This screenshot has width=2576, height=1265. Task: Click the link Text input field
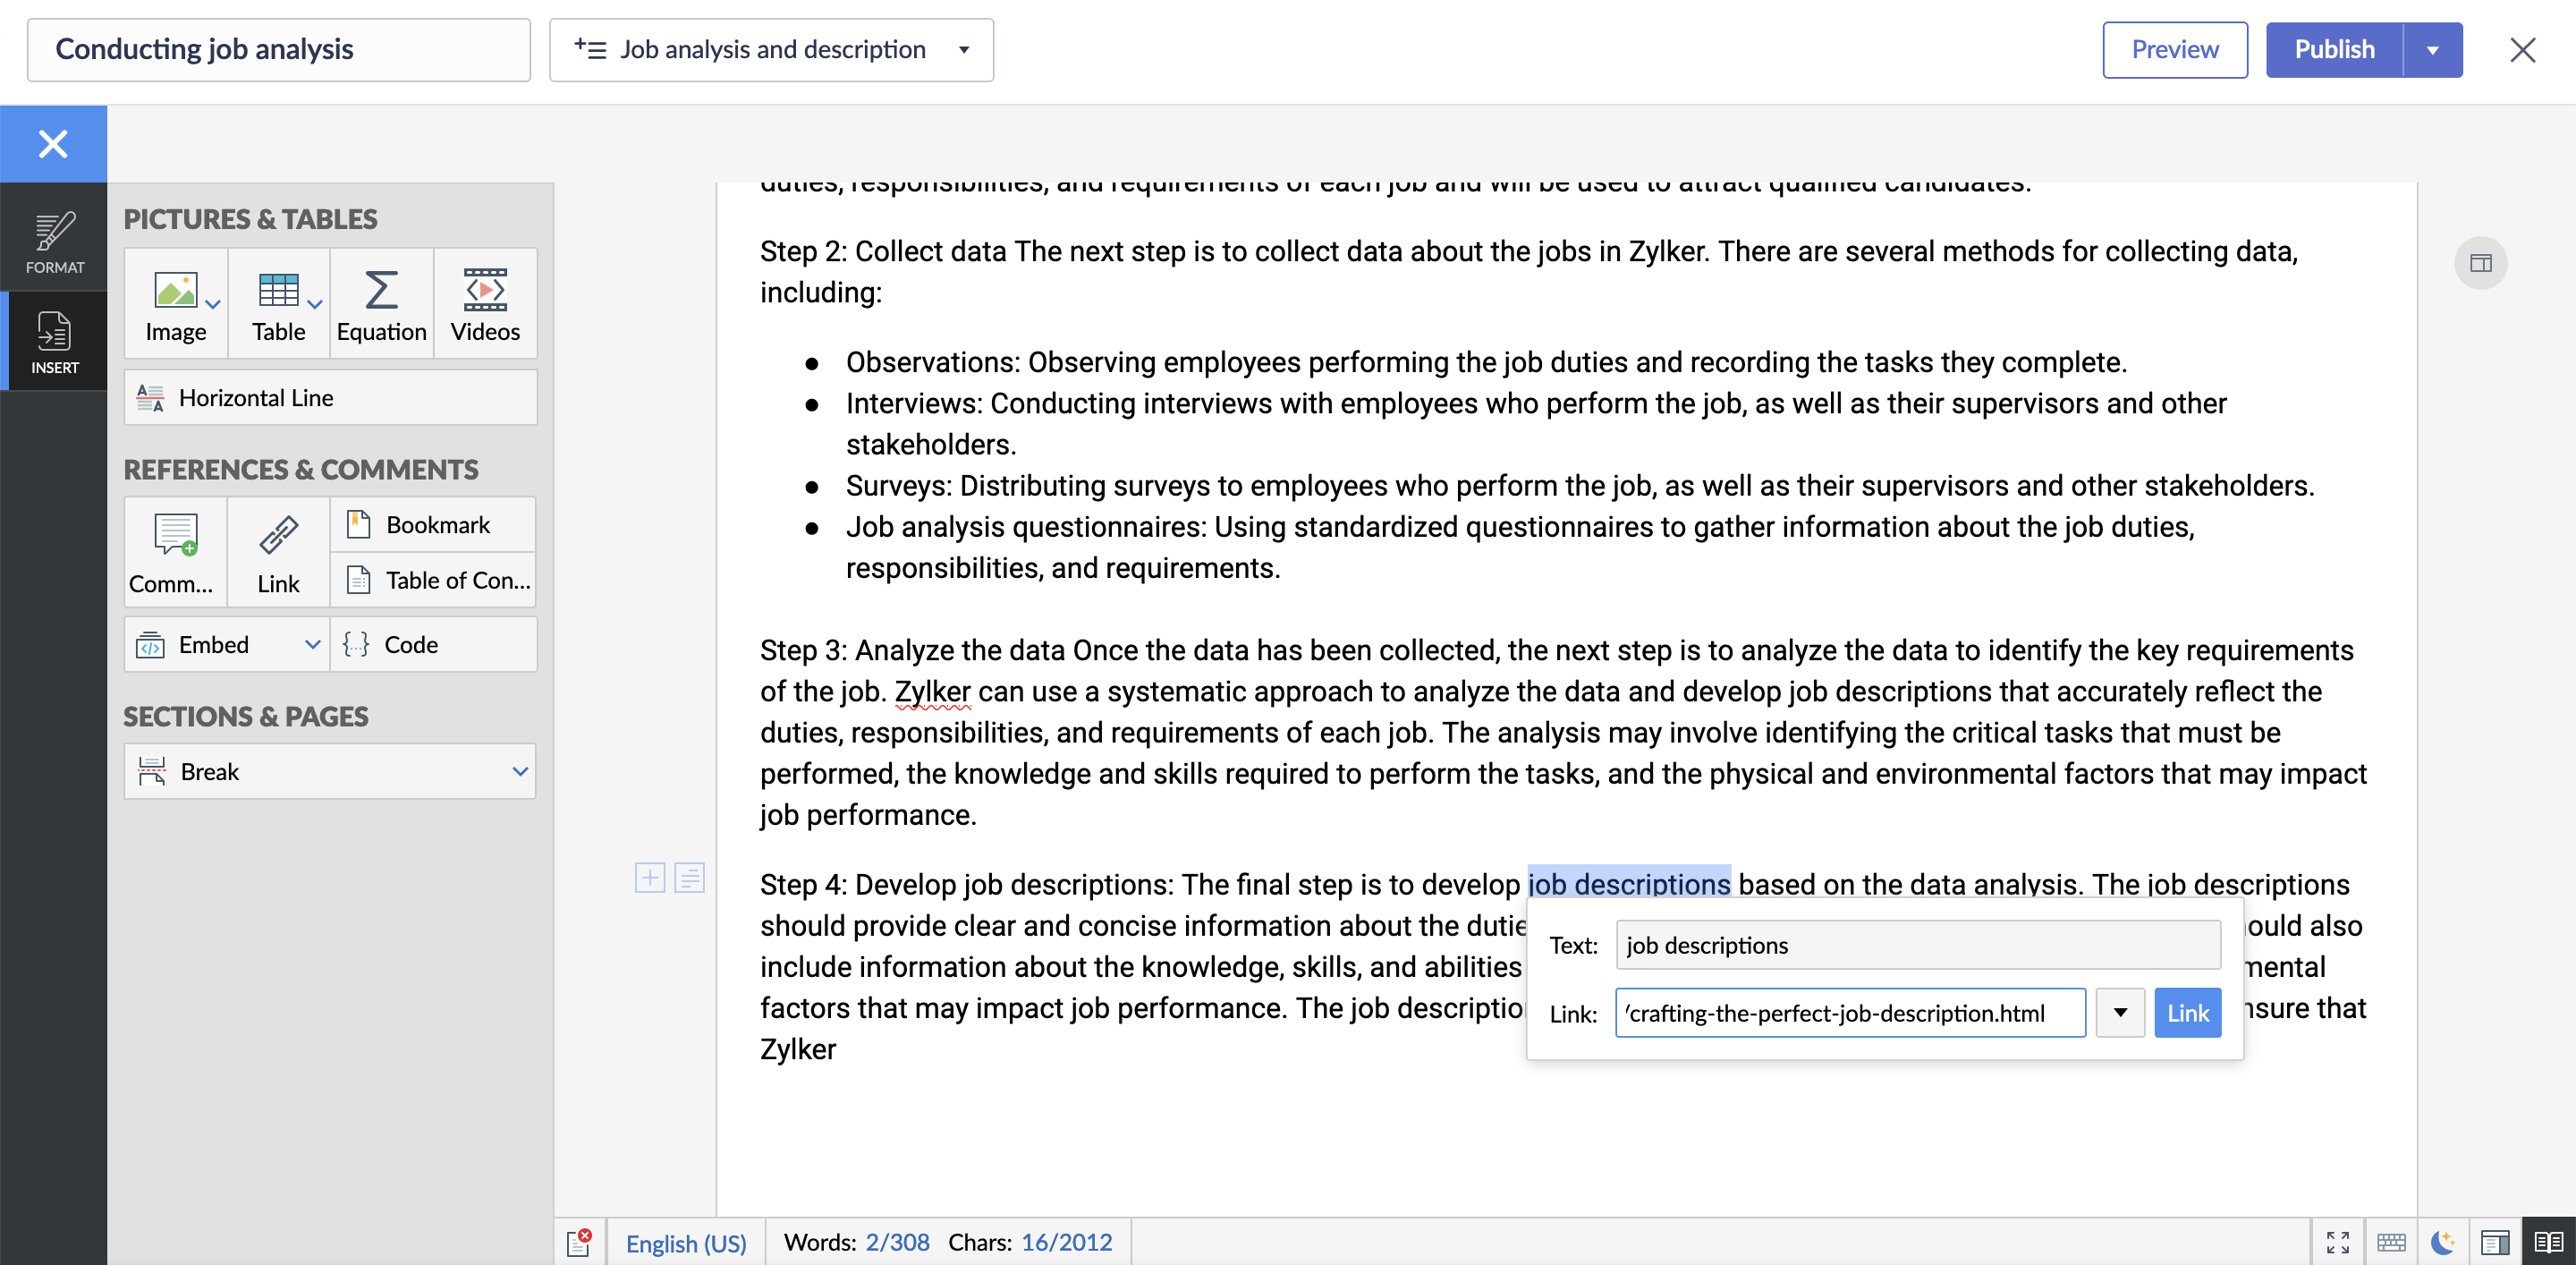click(1917, 945)
